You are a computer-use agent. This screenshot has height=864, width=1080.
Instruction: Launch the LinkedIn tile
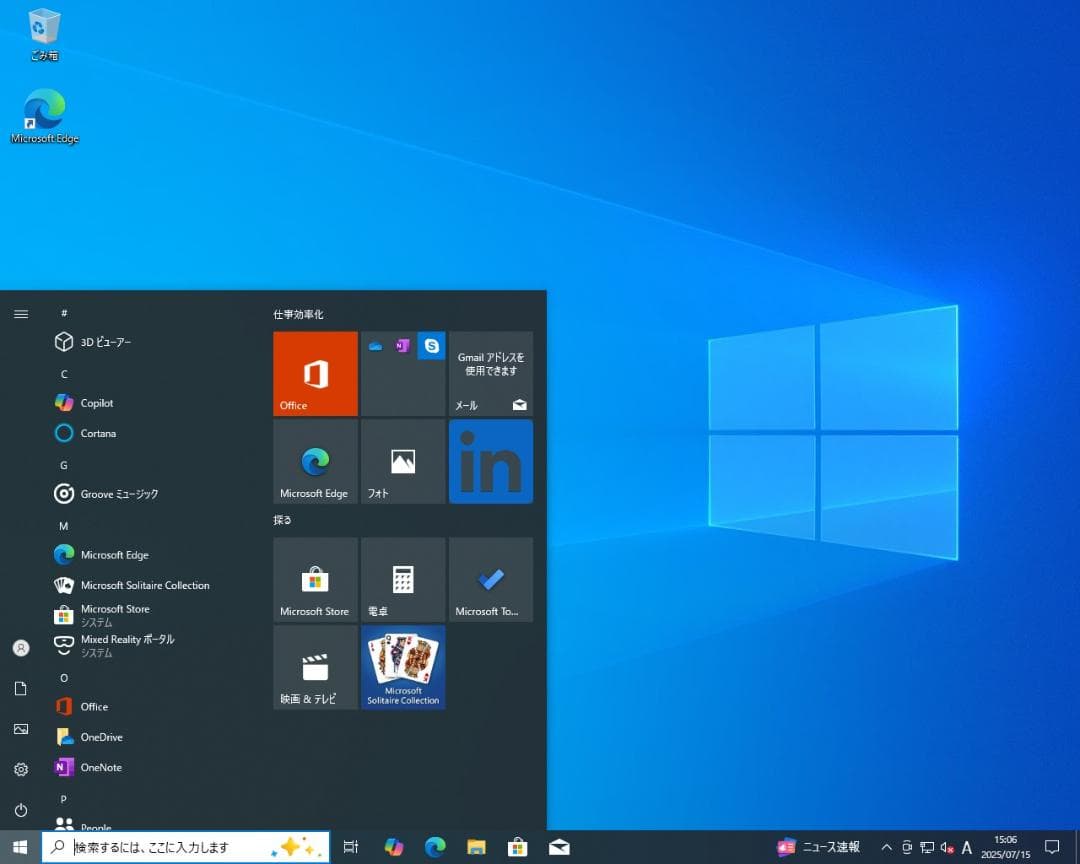(x=491, y=461)
